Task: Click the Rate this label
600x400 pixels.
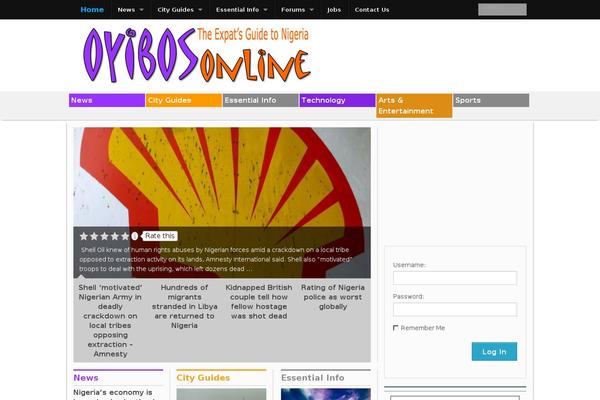Action: click(x=160, y=236)
